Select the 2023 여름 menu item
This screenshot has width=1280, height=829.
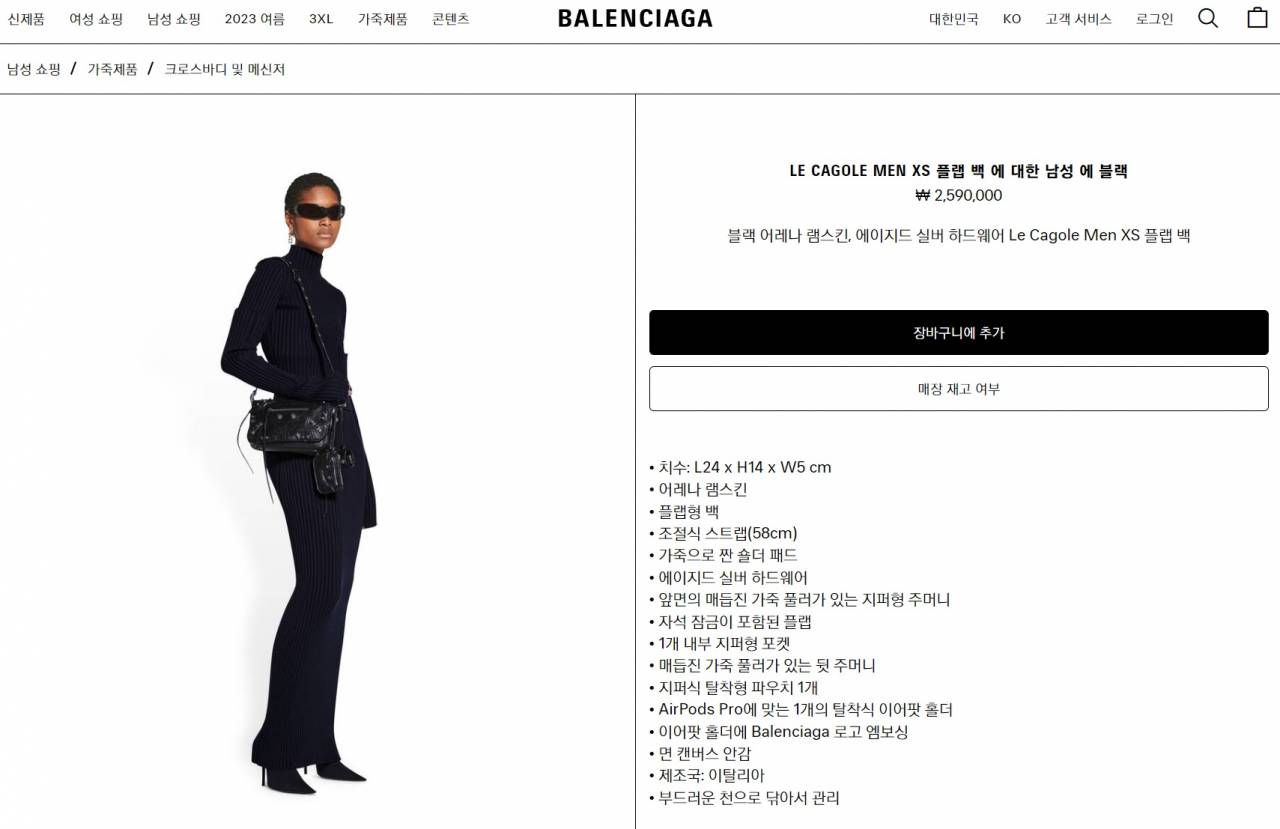pyautogui.click(x=255, y=19)
